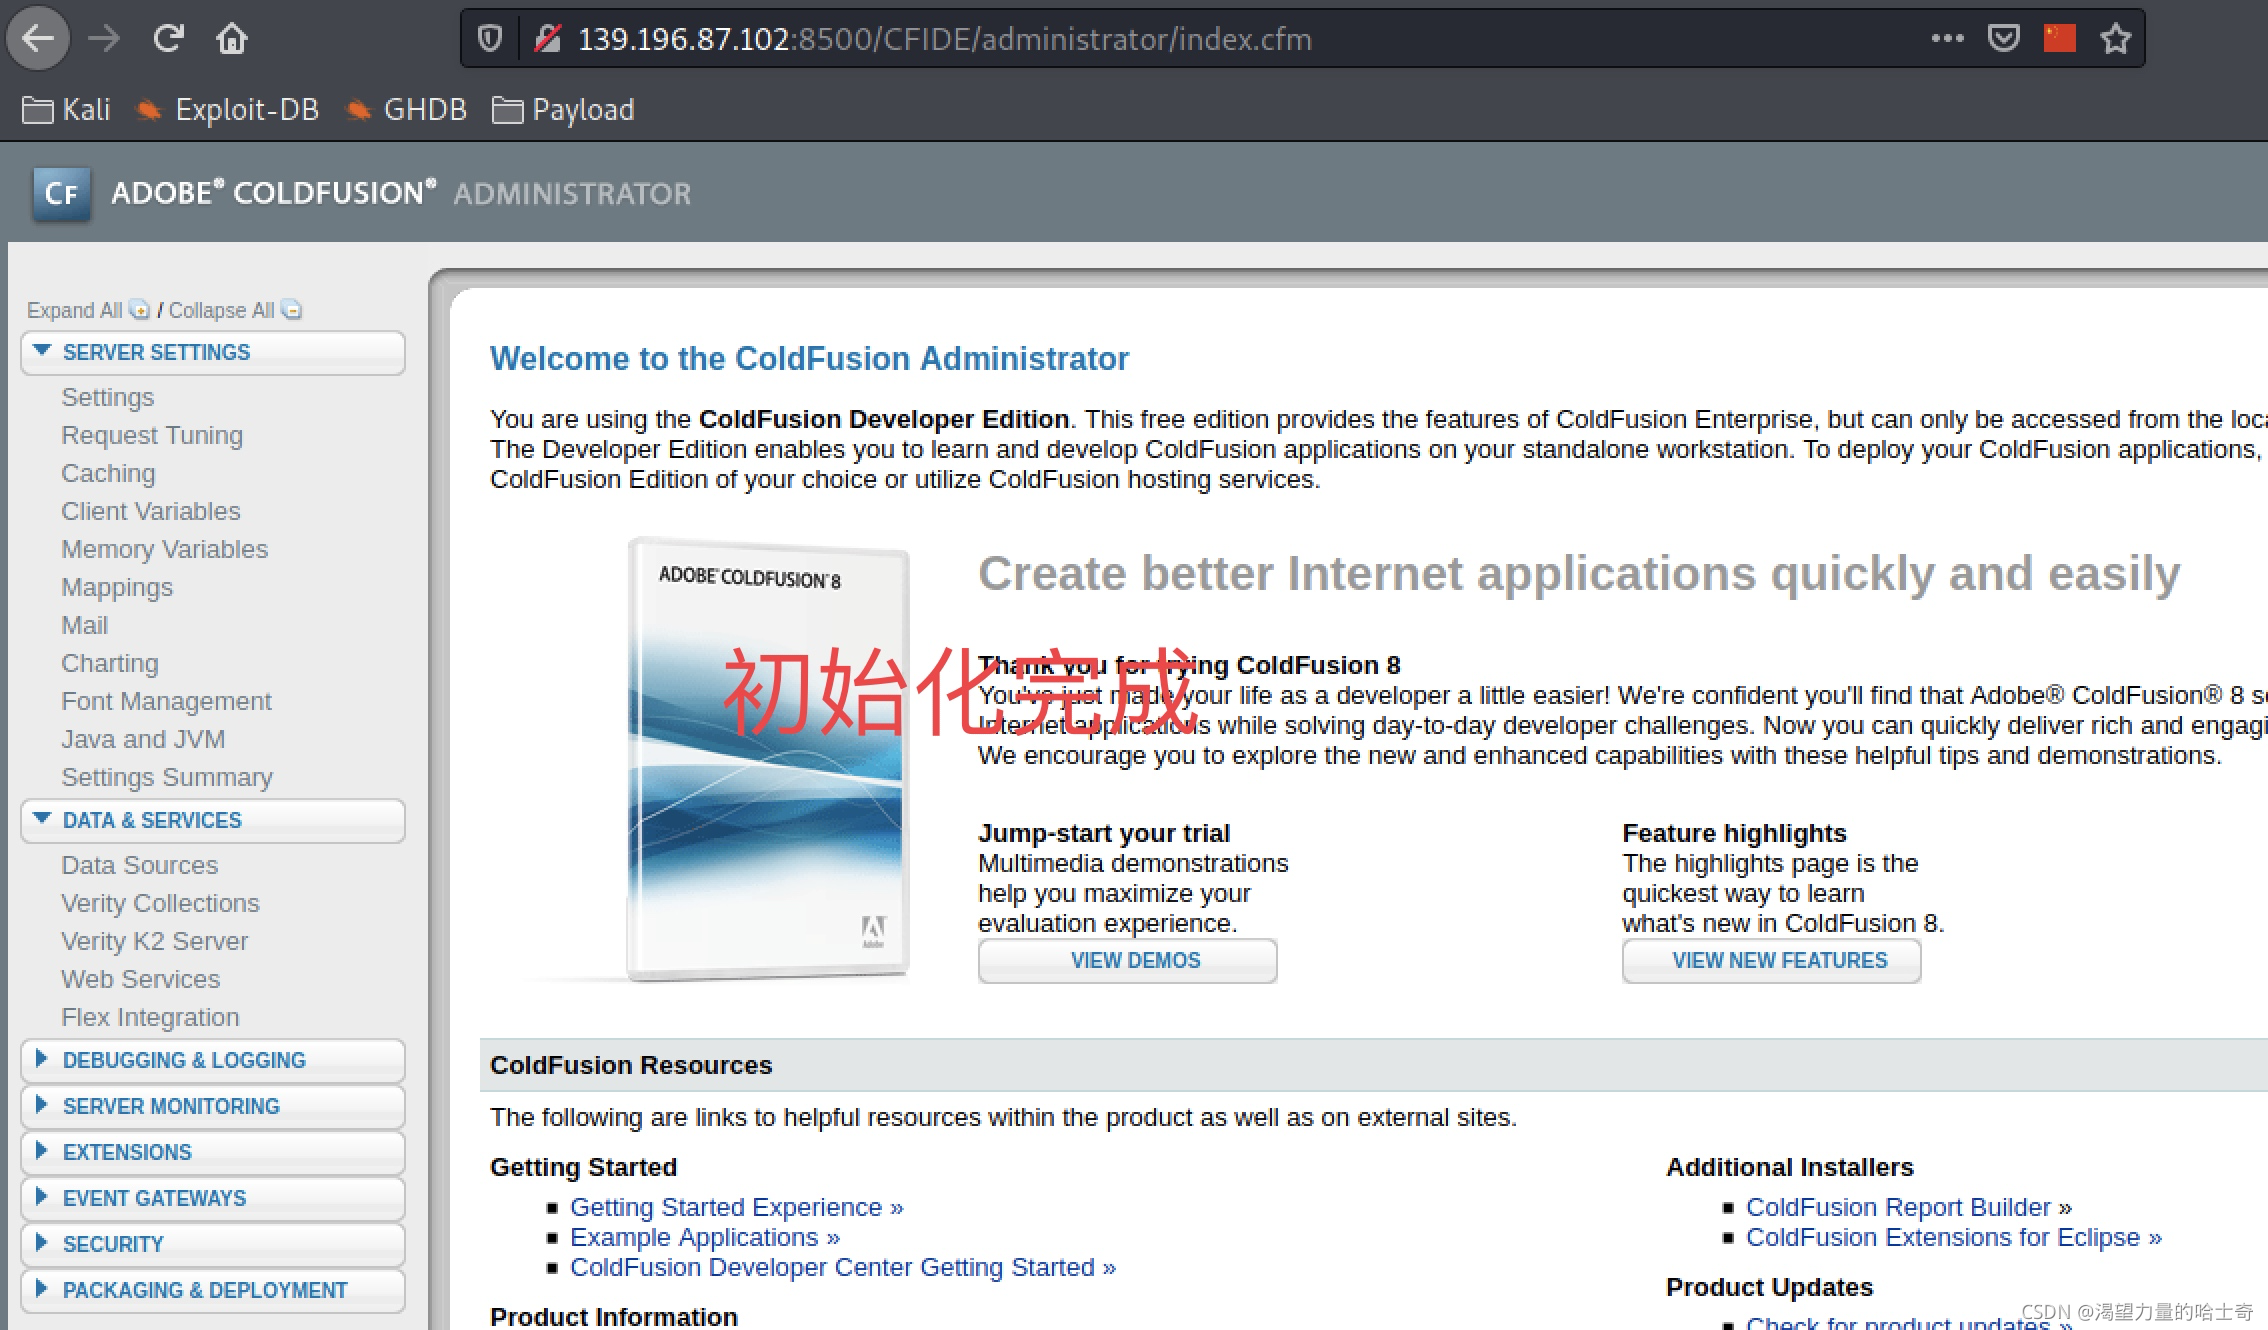This screenshot has height=1330, width=2268.
Task: Open ColdFusion Extensions for Eclipse link
Action: [x=1954, y=1237]
